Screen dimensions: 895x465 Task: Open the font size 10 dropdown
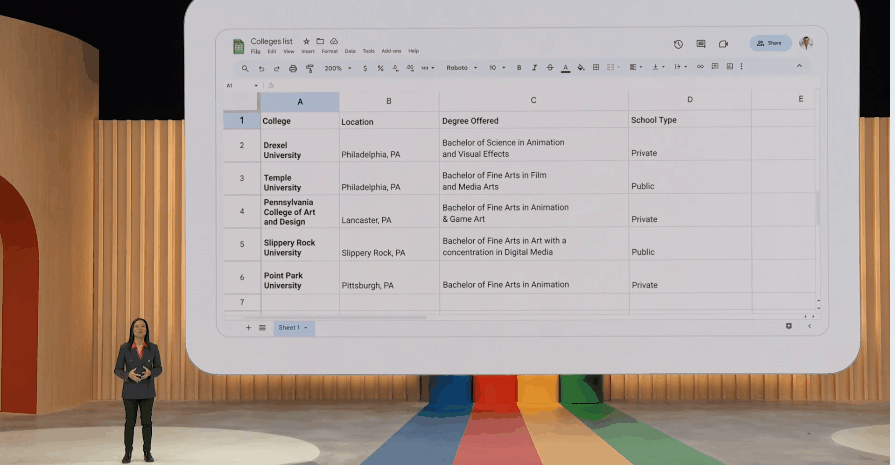pos(497,68)
